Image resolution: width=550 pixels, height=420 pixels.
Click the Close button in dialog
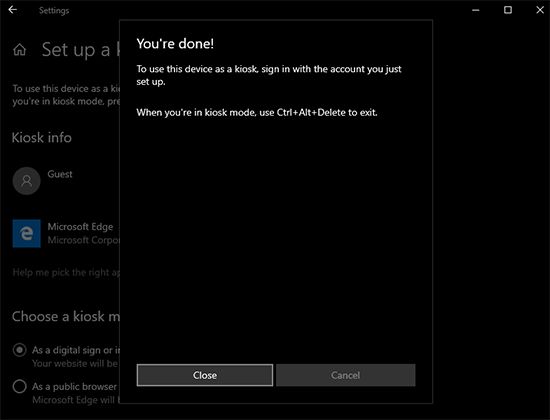pyautogui.click(x=205, y=375)
